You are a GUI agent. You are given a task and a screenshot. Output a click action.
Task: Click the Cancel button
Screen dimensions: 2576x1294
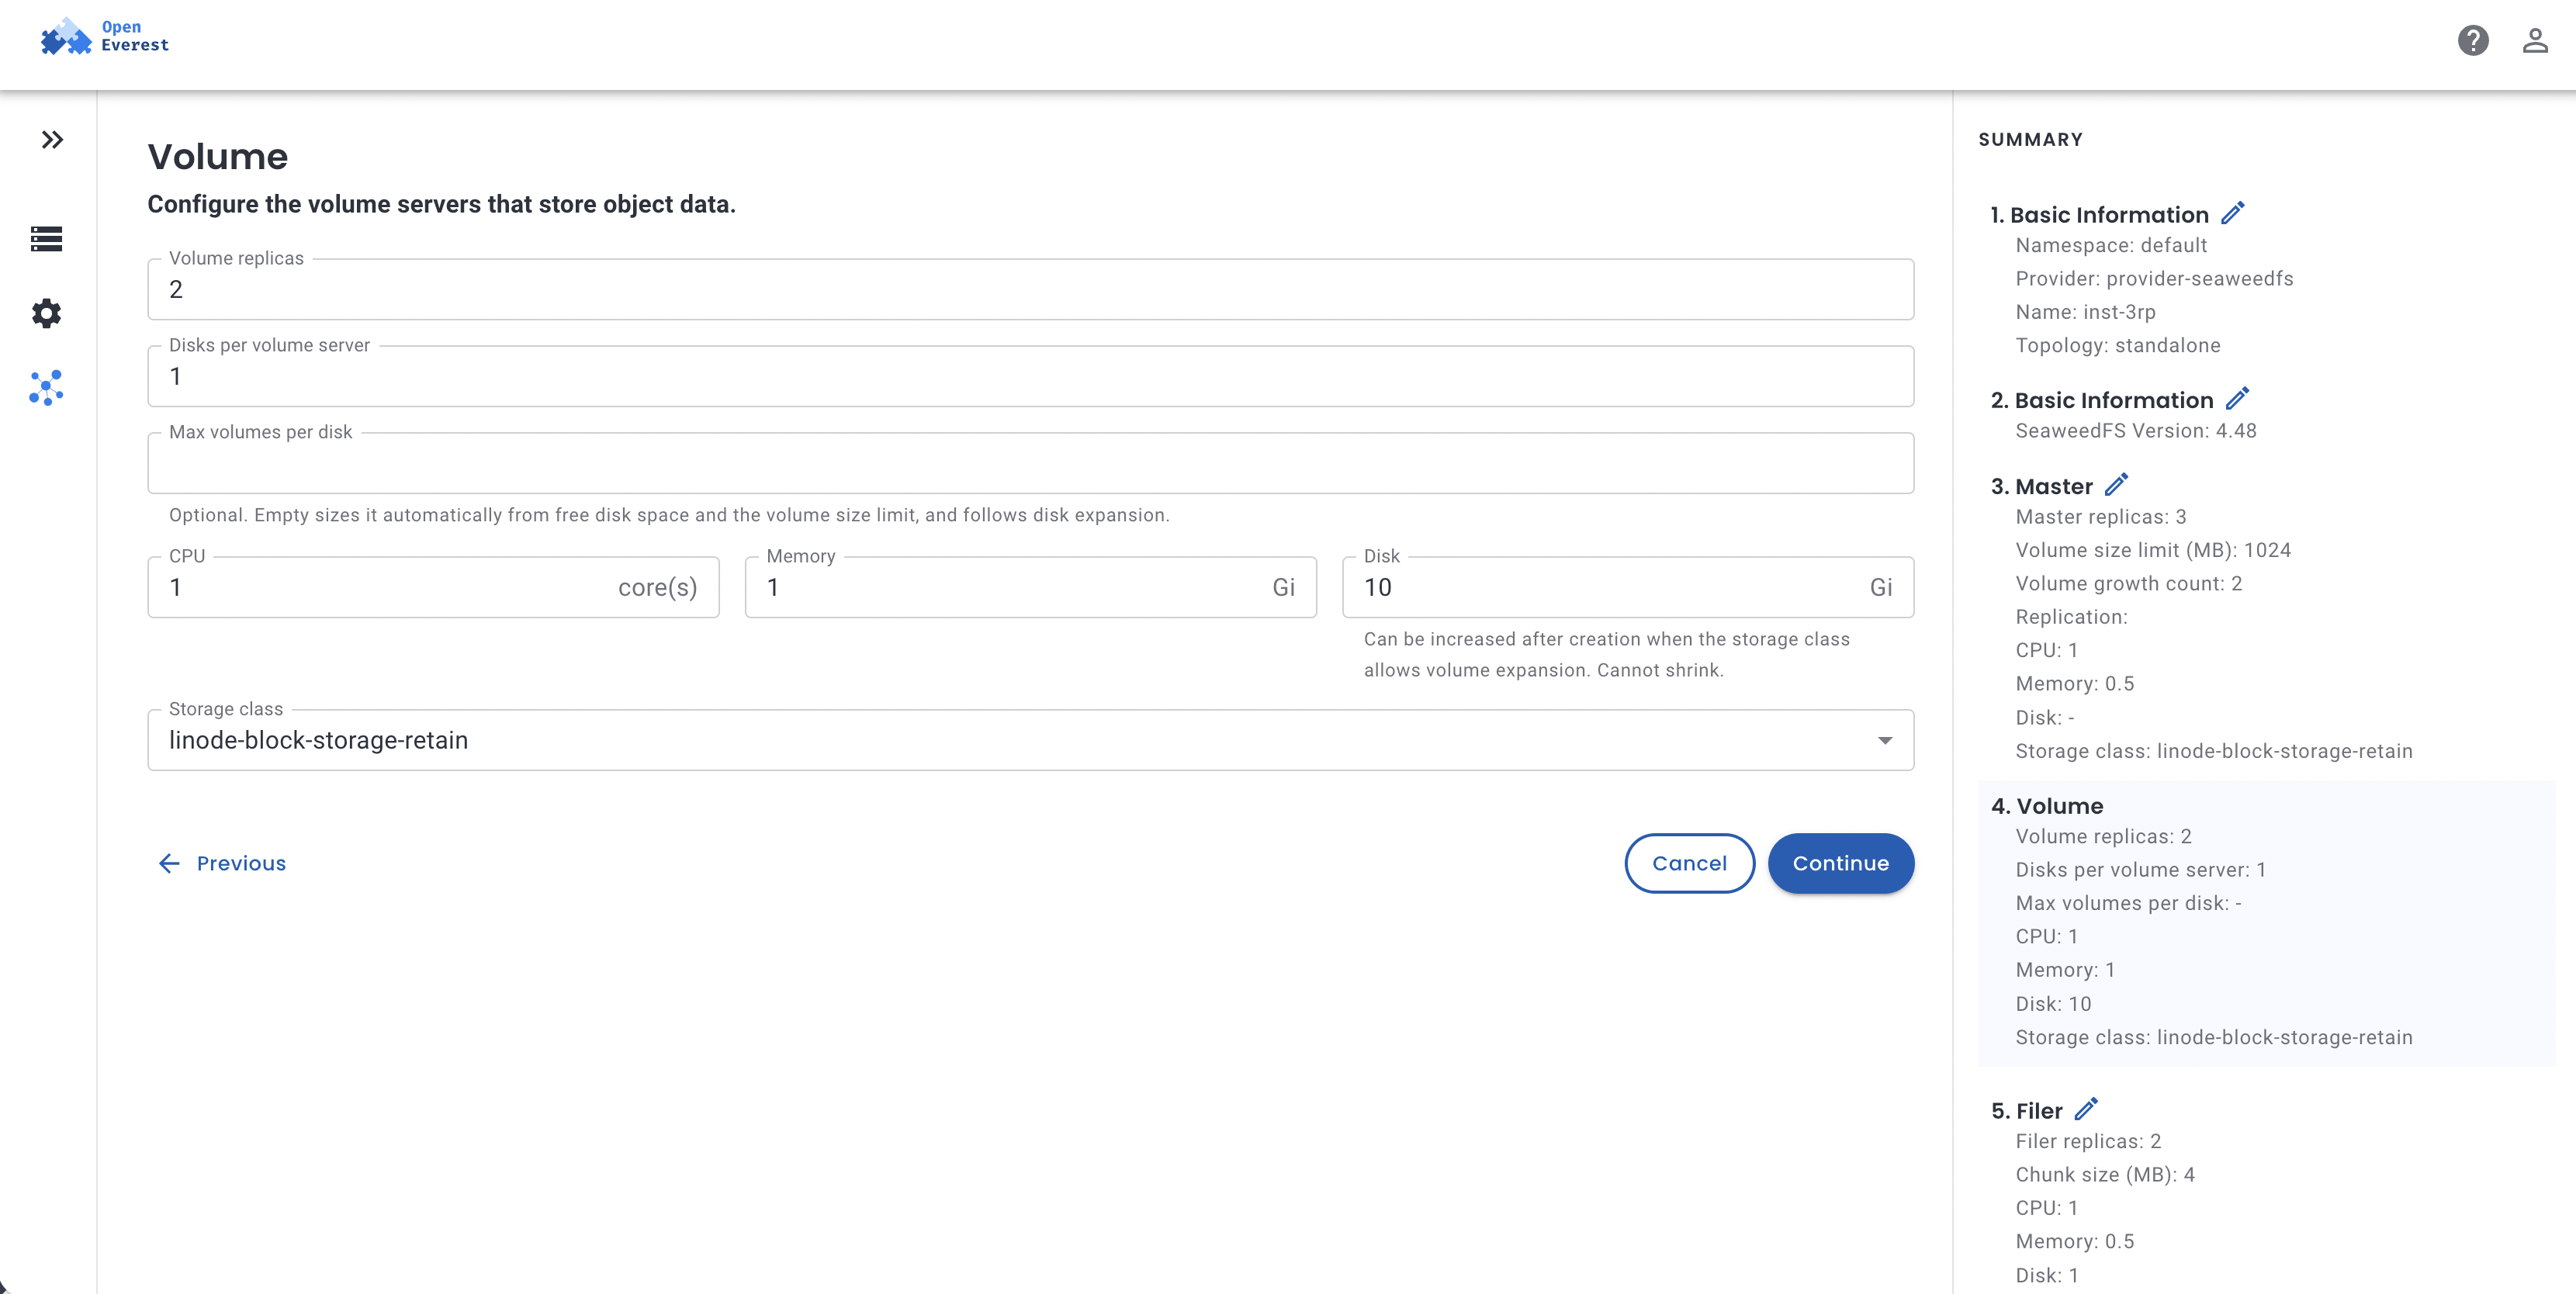click(1689, 863)
